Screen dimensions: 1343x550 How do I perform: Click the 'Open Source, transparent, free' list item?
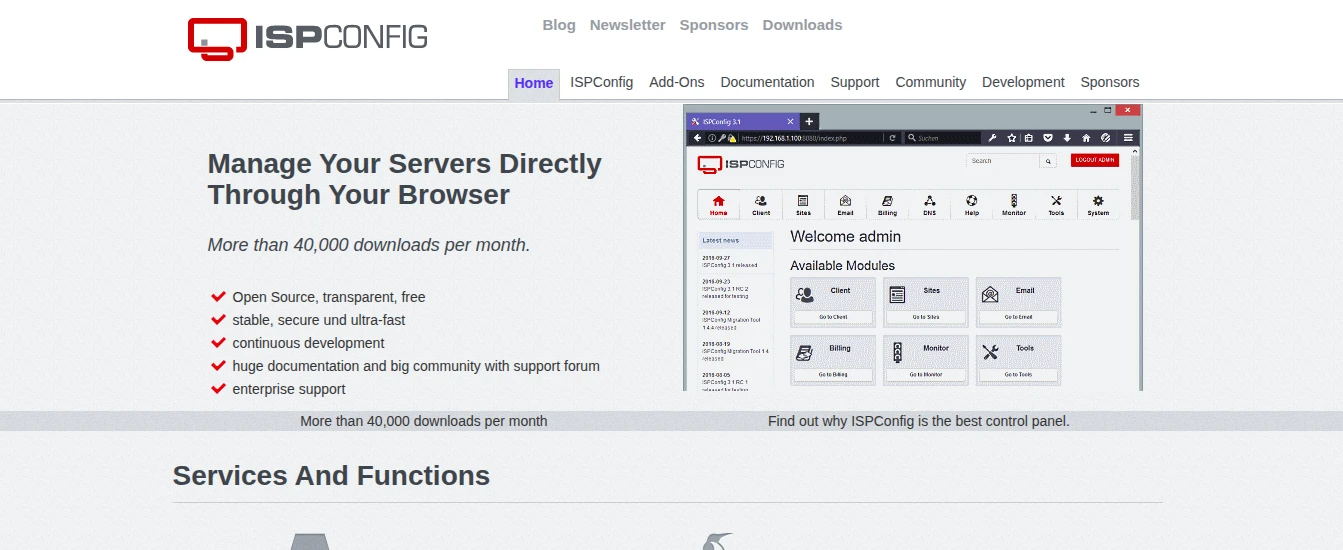pyautogui.click(x=329, y=297)
